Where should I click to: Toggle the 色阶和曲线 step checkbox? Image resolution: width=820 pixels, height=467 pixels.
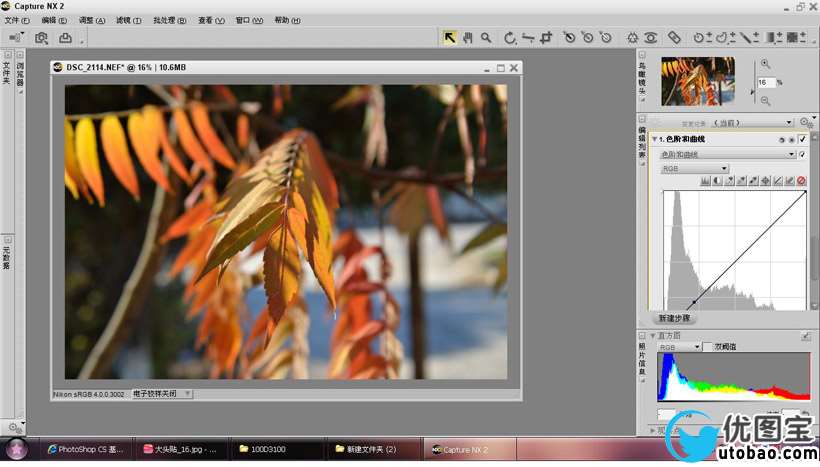click(x=802, y=140)
